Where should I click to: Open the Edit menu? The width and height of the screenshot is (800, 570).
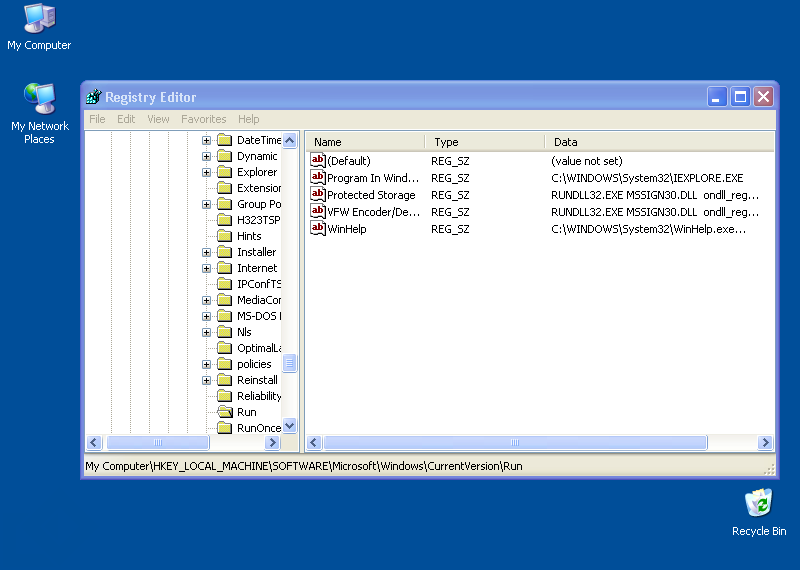pyautogui.click(x=126, y=119)
